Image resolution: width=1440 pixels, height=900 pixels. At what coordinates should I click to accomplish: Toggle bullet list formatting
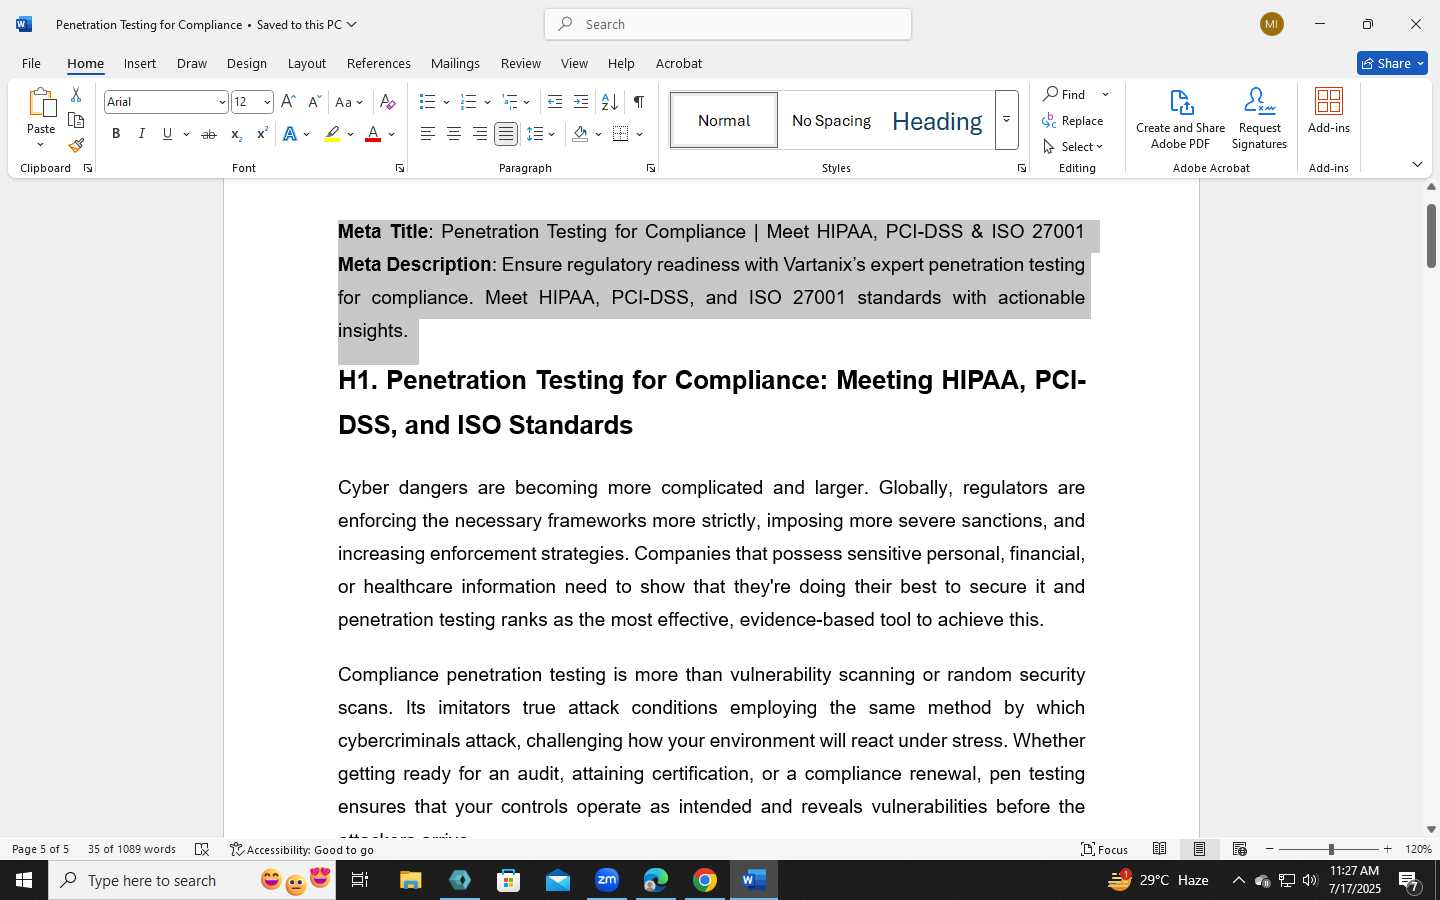pyautogui.click(x=428, y=102)
